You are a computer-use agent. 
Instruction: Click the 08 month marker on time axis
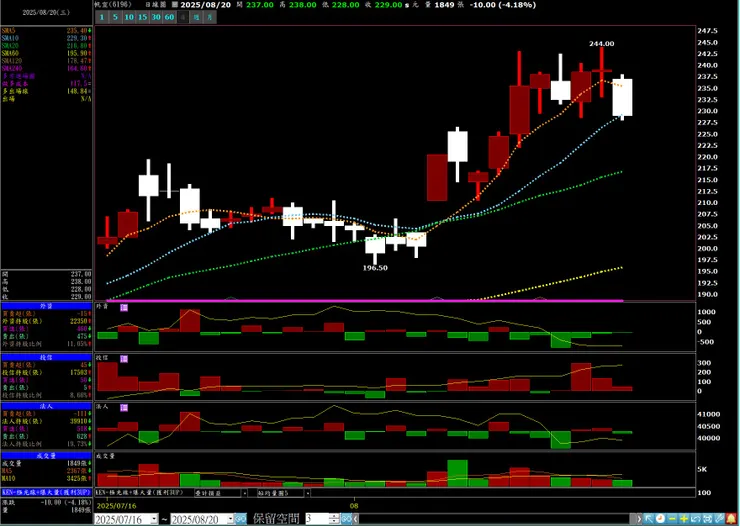(x=354, y=506)
